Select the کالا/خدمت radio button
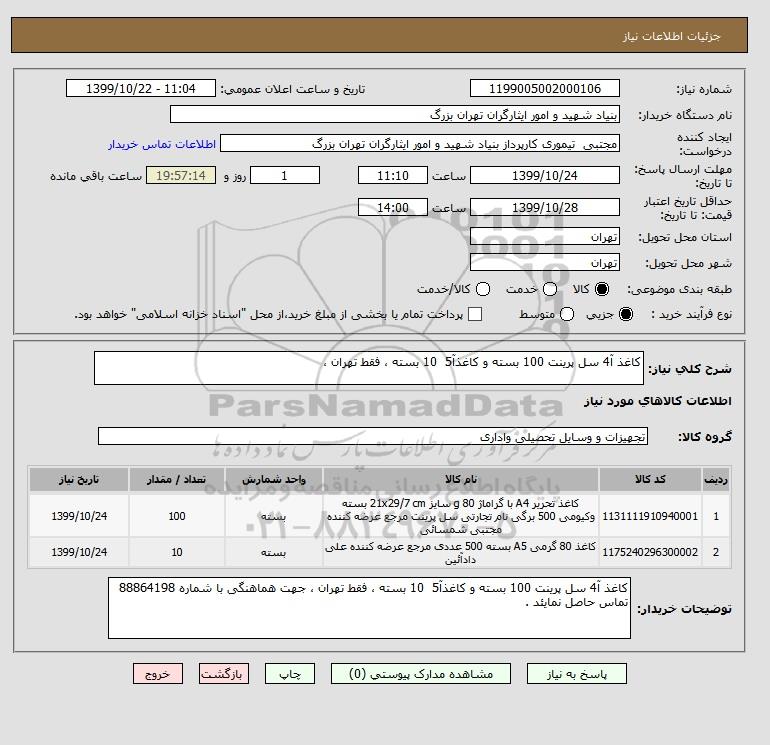 (483, 289)
